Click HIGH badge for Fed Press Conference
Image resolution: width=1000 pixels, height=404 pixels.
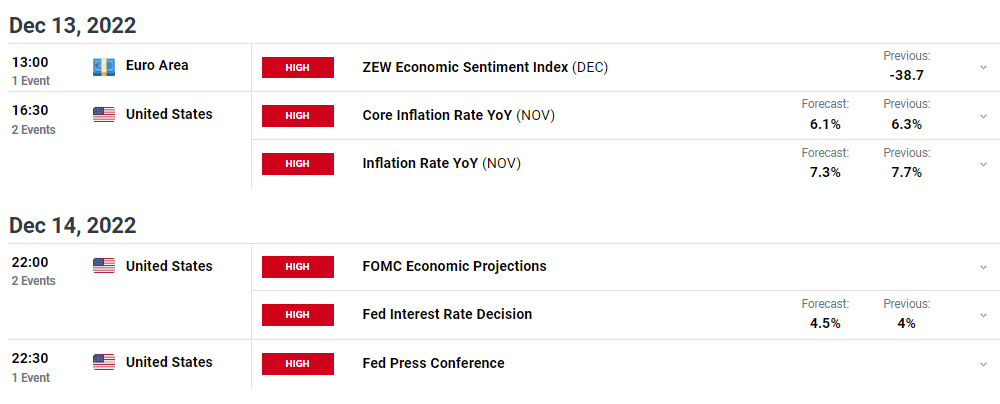[x=298, y=364]
